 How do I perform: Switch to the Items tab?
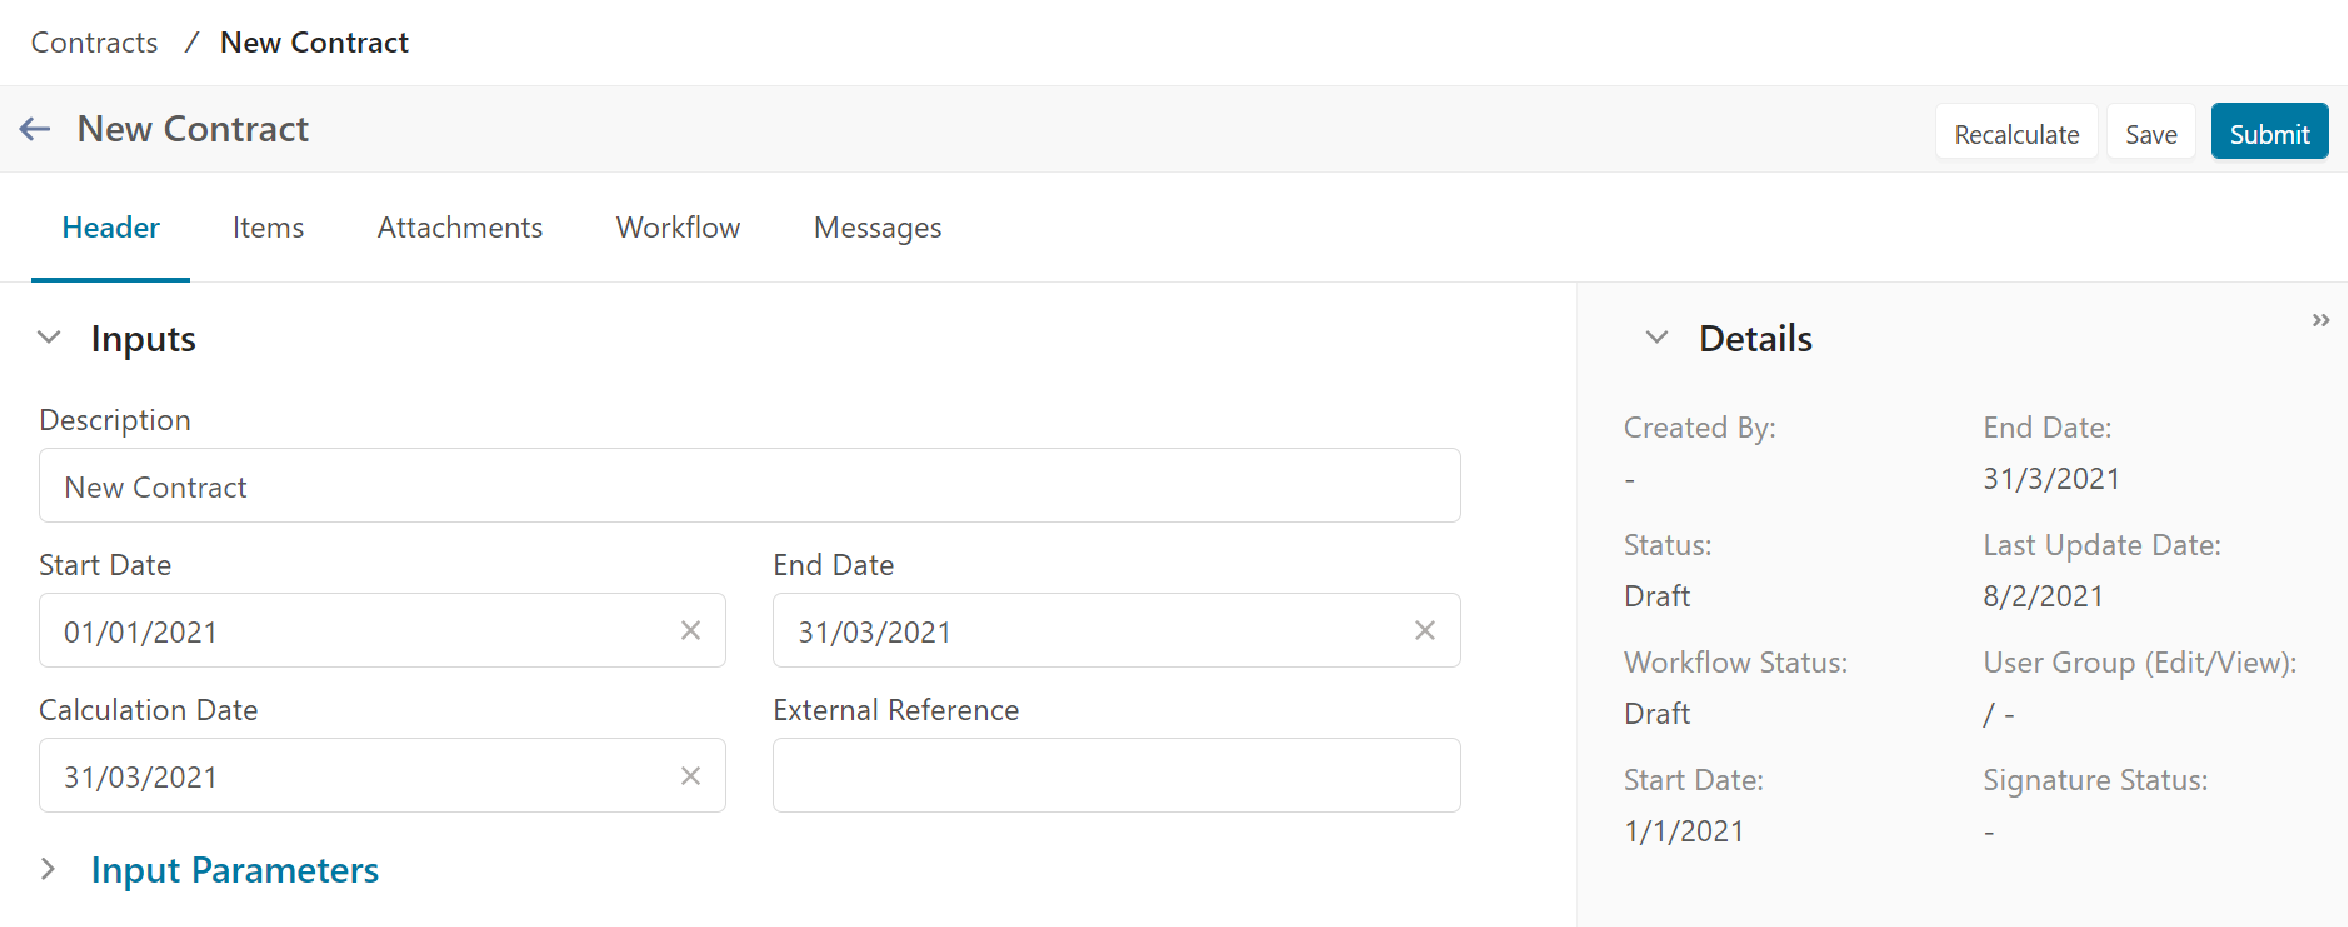click(x=268, y=228)
